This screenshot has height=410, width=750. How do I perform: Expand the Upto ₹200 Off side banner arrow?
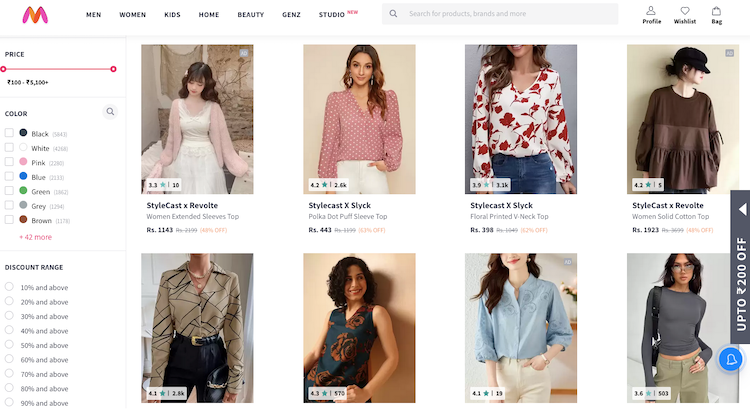click(742, 209)
